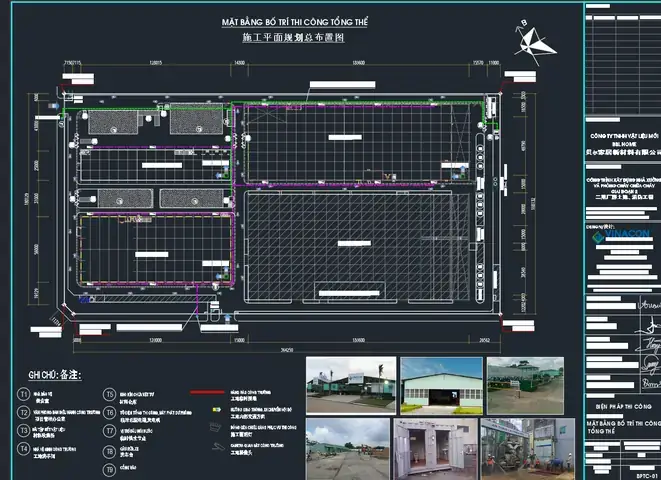
Task: Open the photo of workers and concrete mixer
Action: click(527, 449)
